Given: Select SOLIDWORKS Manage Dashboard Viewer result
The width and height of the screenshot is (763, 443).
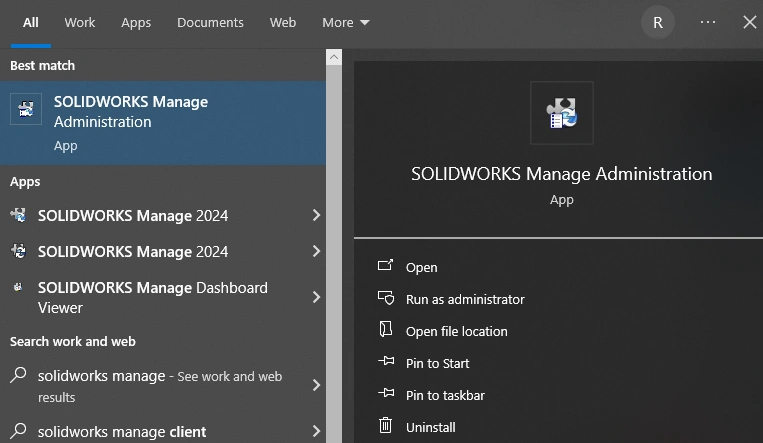Looking at the screenshot, I should [x=163, y=297].
